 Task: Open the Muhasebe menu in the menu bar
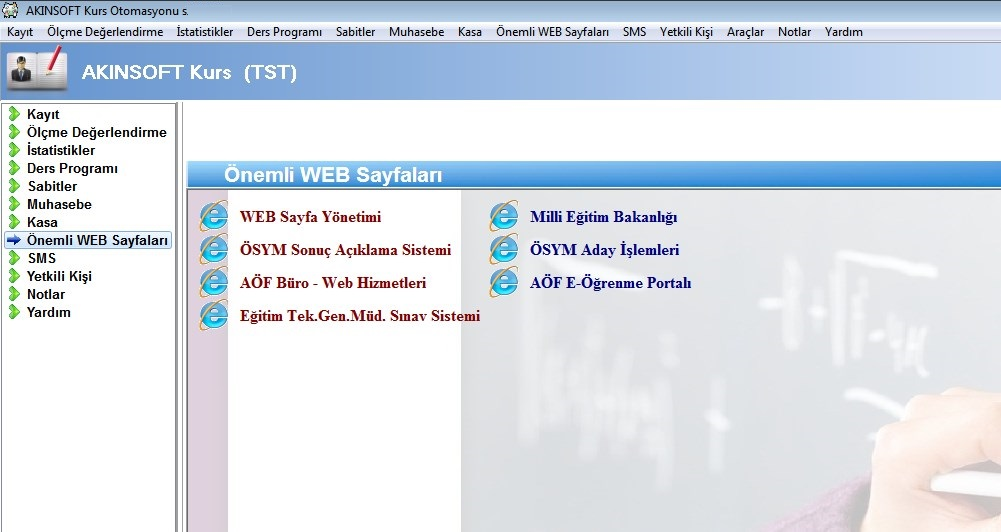point(417,32)
